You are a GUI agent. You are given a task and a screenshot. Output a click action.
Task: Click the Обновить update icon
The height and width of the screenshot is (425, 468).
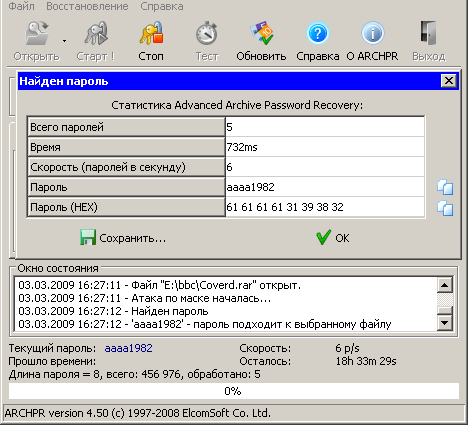261,33
